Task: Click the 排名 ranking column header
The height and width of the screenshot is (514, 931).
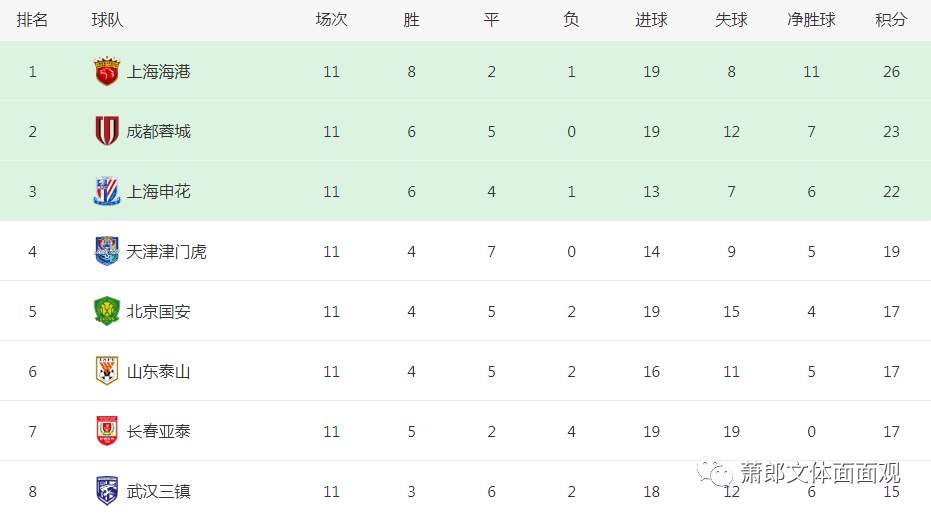Action: click(32, 20)
